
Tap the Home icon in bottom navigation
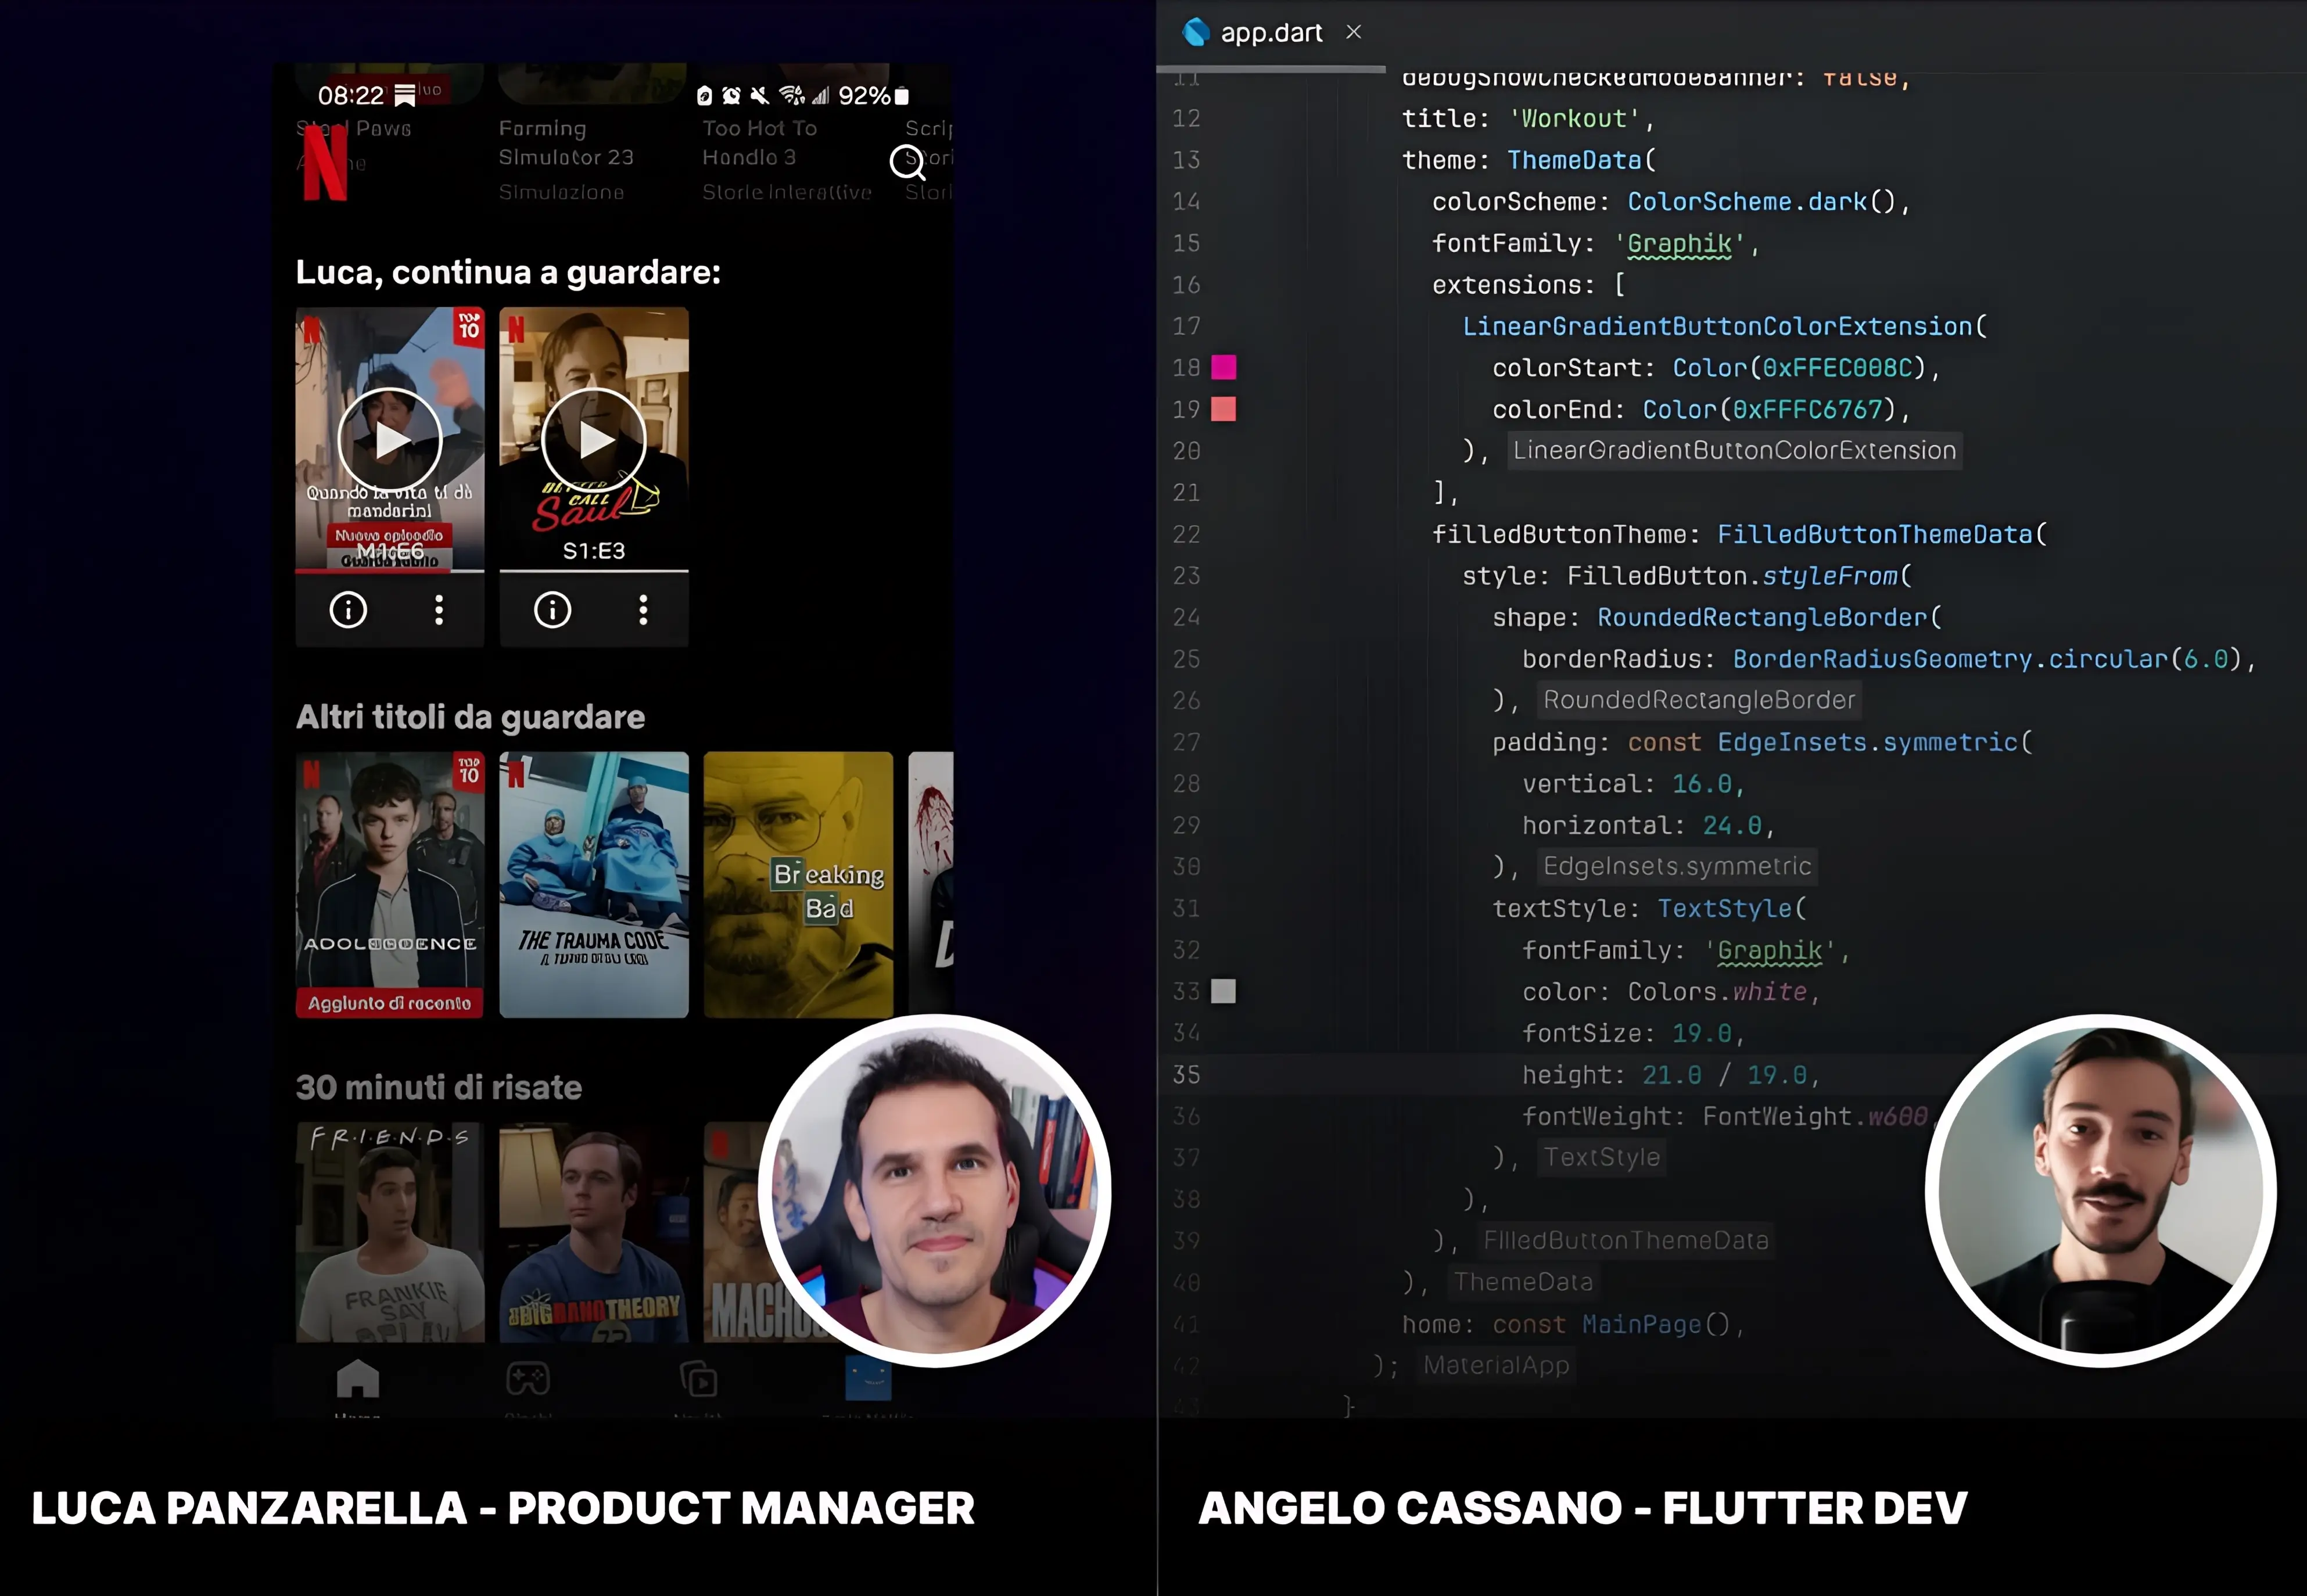(357, 1381)
